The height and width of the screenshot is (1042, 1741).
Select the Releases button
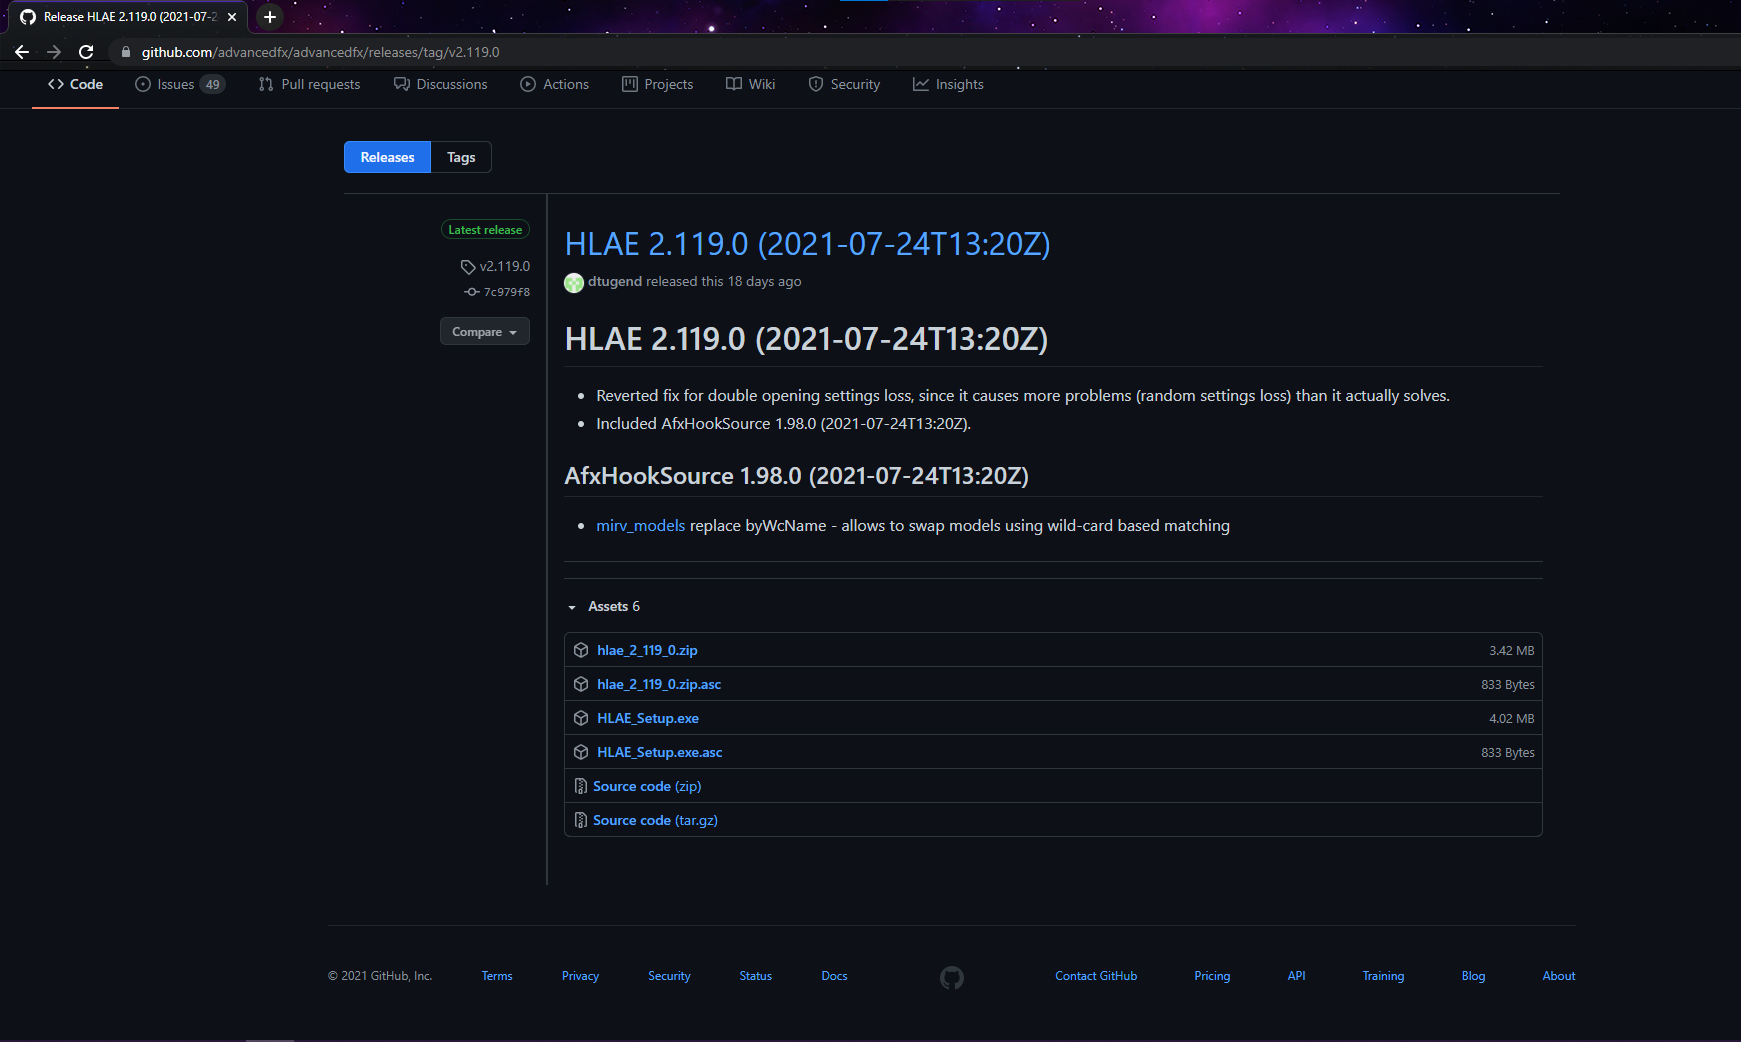pos(387,157)
